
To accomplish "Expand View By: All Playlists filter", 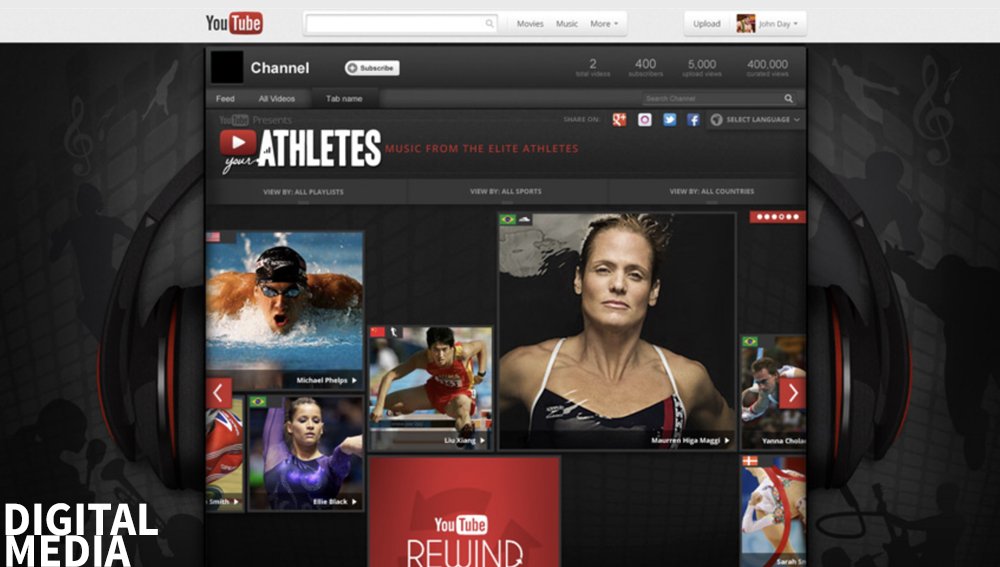I will [x=304, y=192].
